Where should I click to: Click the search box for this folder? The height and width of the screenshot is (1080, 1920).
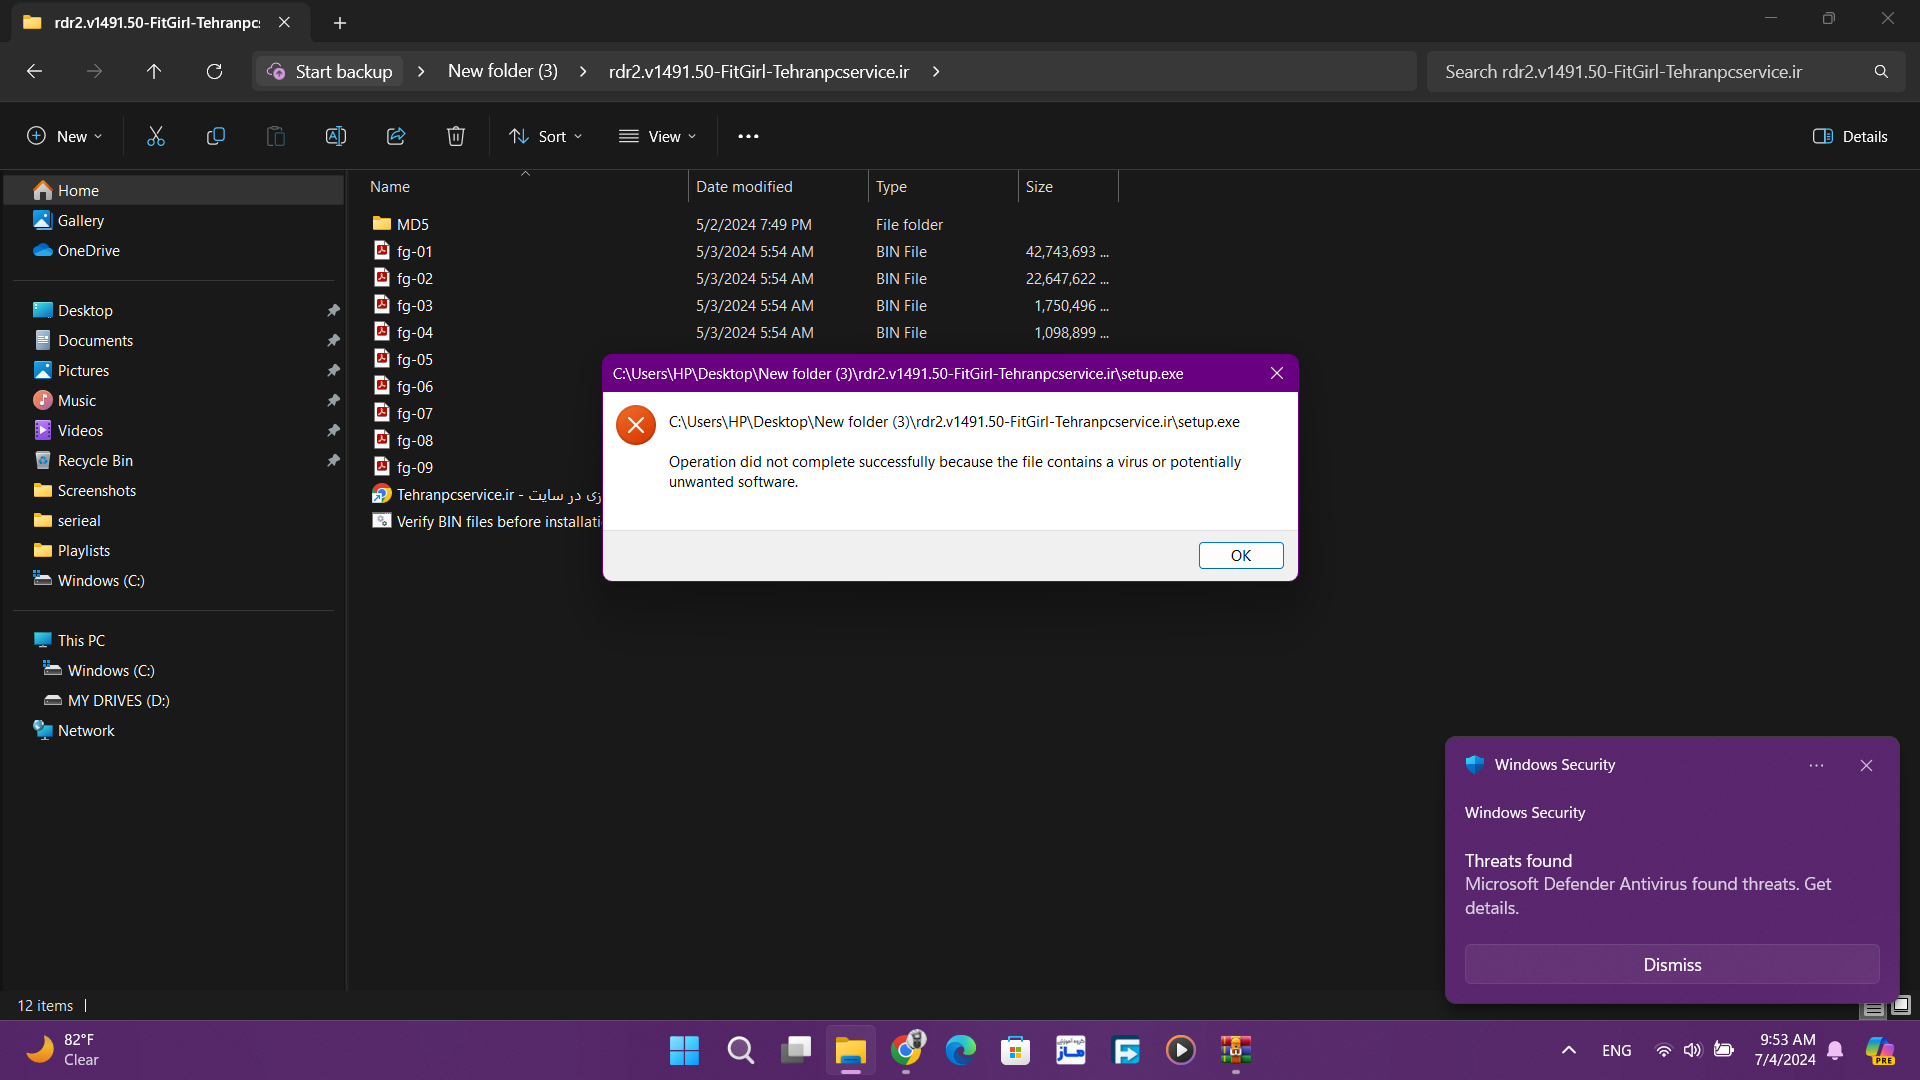[x=1650, y=71]
